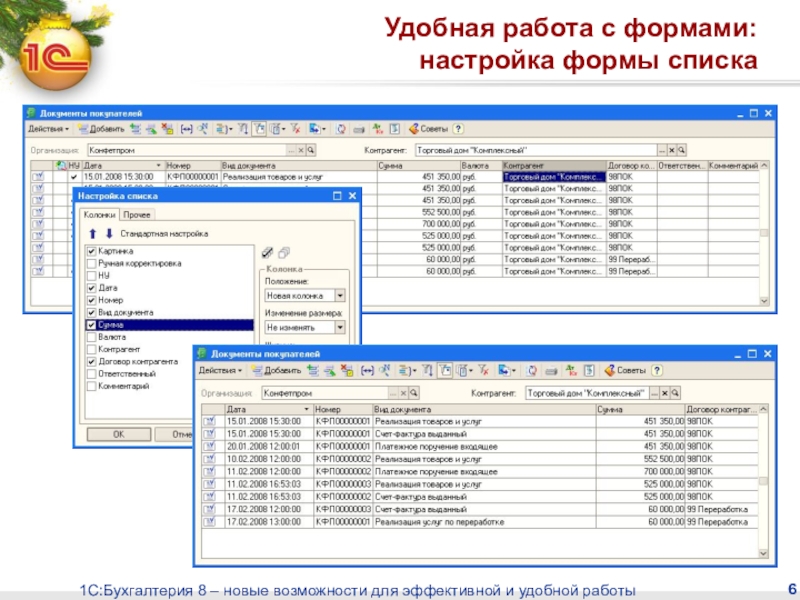Click Советы button in front window toolbar

point(626,371)
